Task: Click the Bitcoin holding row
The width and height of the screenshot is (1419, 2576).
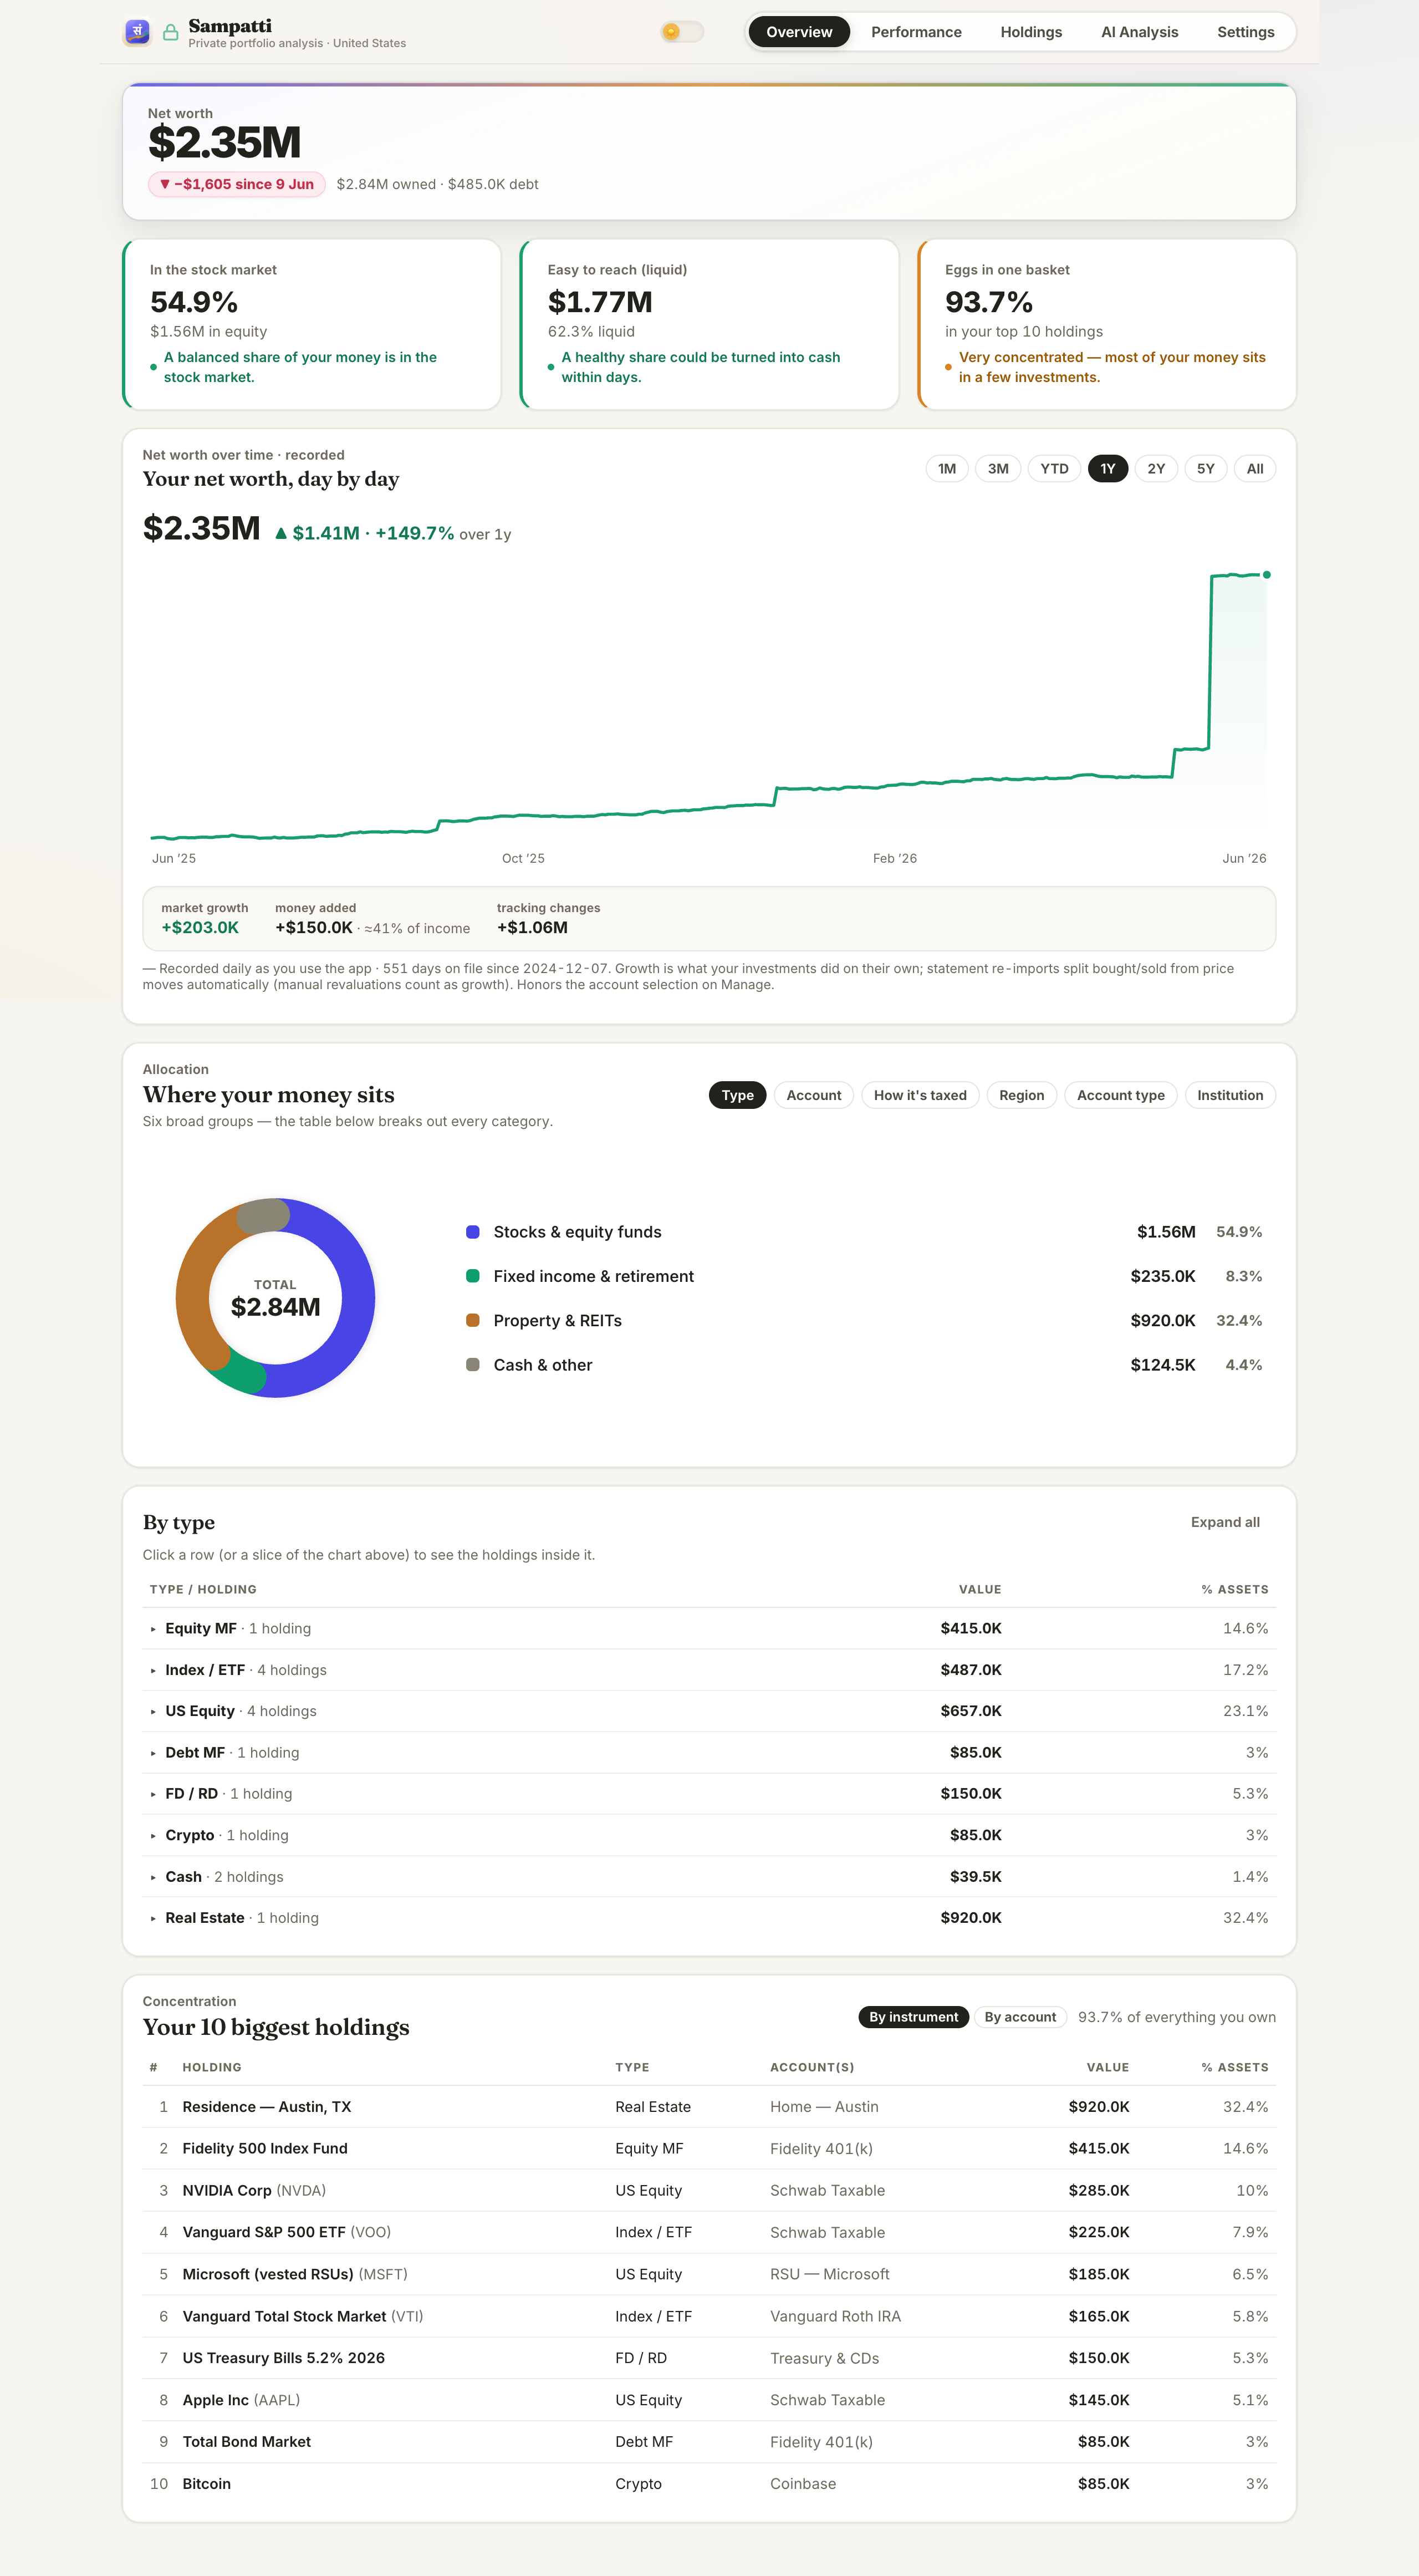Action: tap(709, 2484)
